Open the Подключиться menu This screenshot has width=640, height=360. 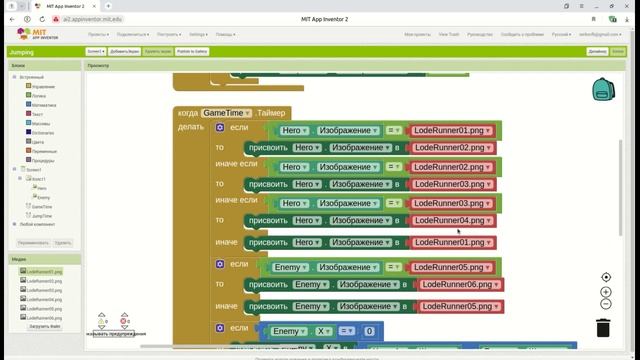coord(133,35)
